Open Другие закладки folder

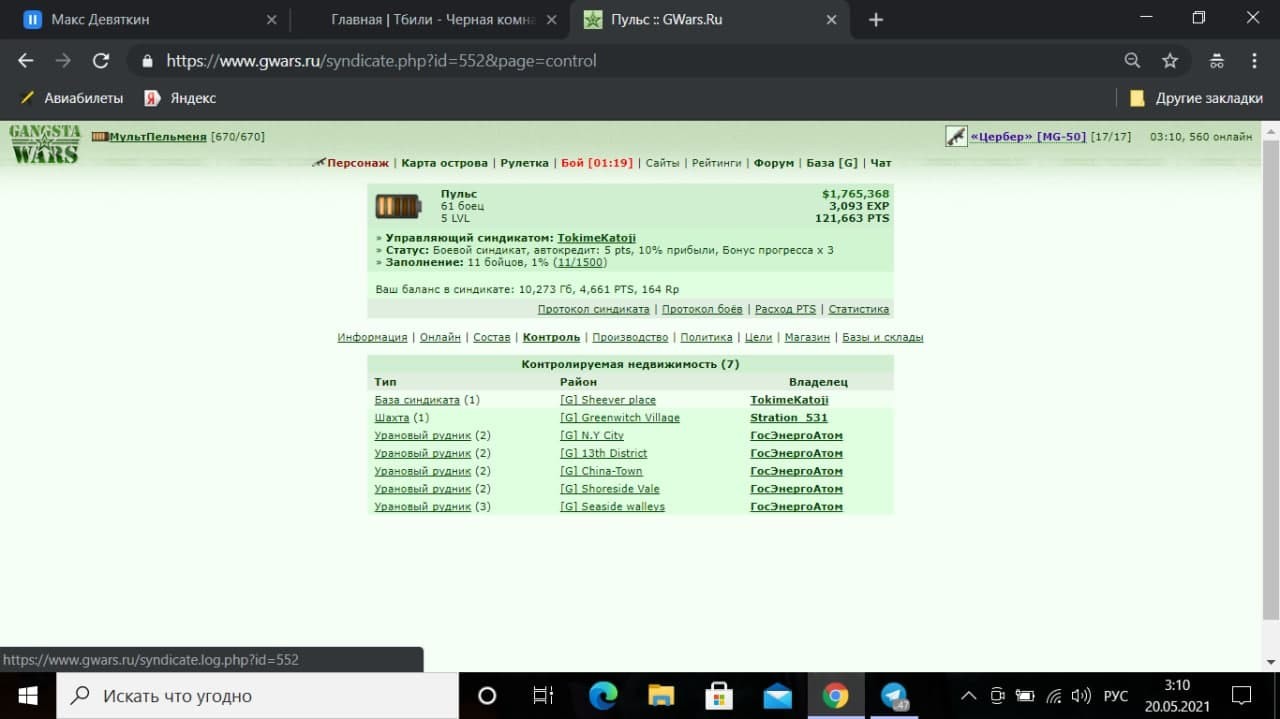(x=1196, y=98)
